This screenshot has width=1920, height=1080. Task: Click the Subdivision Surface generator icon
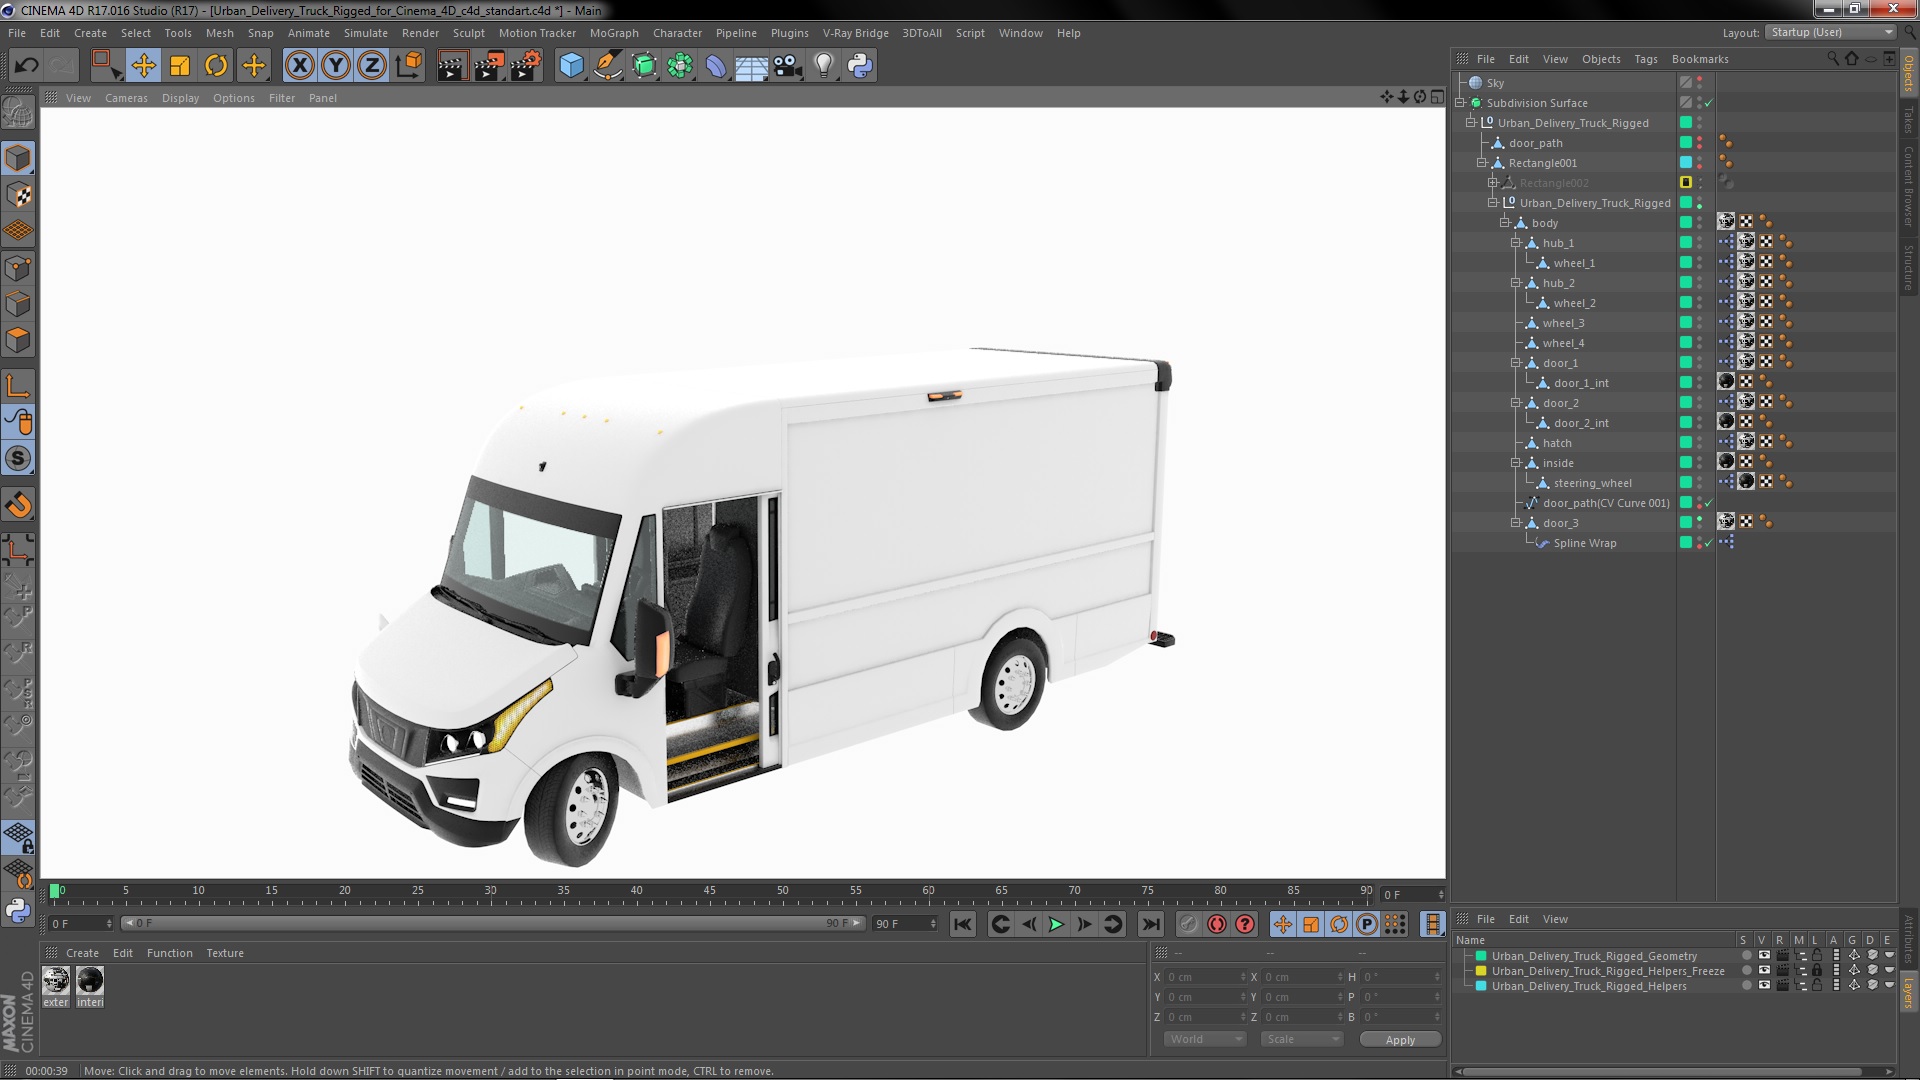(644, 66)
